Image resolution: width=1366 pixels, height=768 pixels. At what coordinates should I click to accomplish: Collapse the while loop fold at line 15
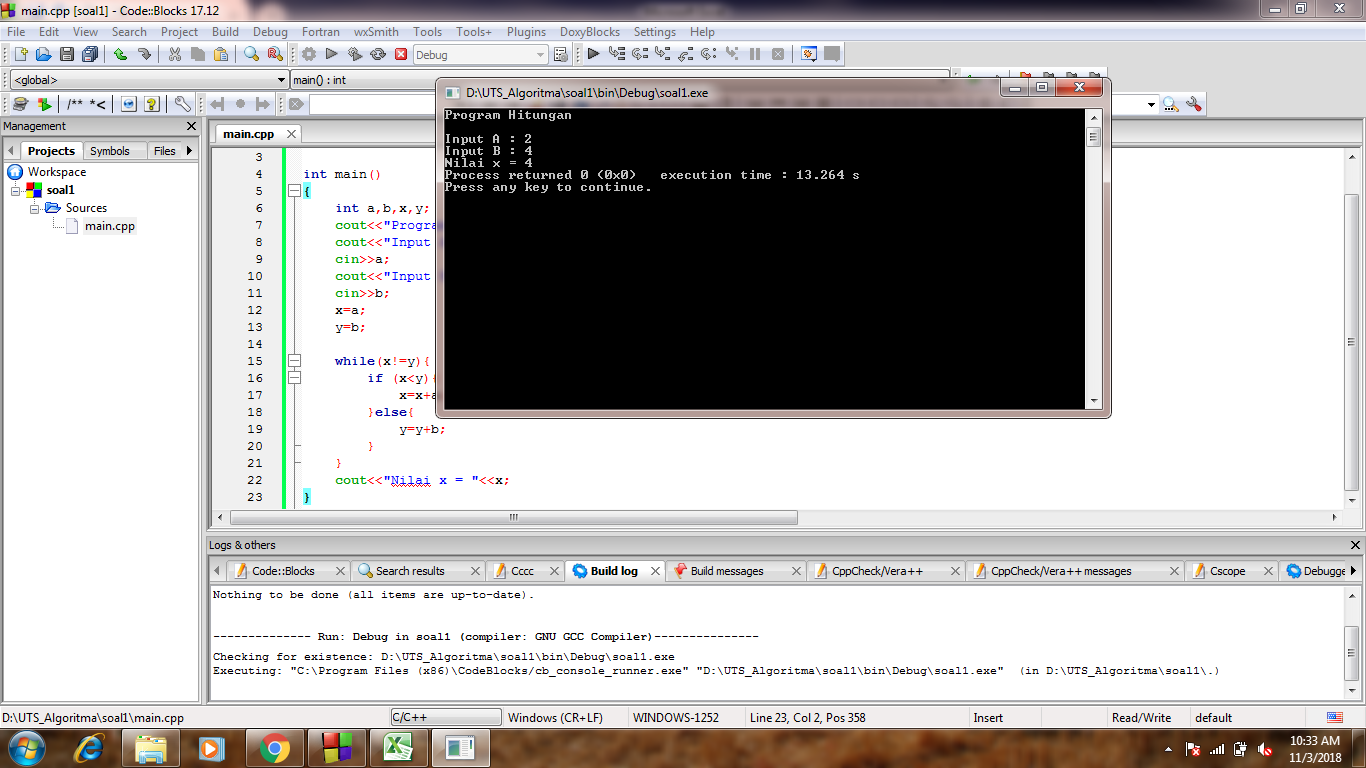[x=294, y=361]
